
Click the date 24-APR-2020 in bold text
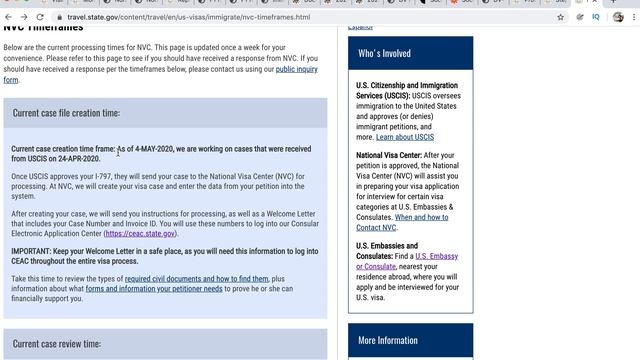click(79, 159)
